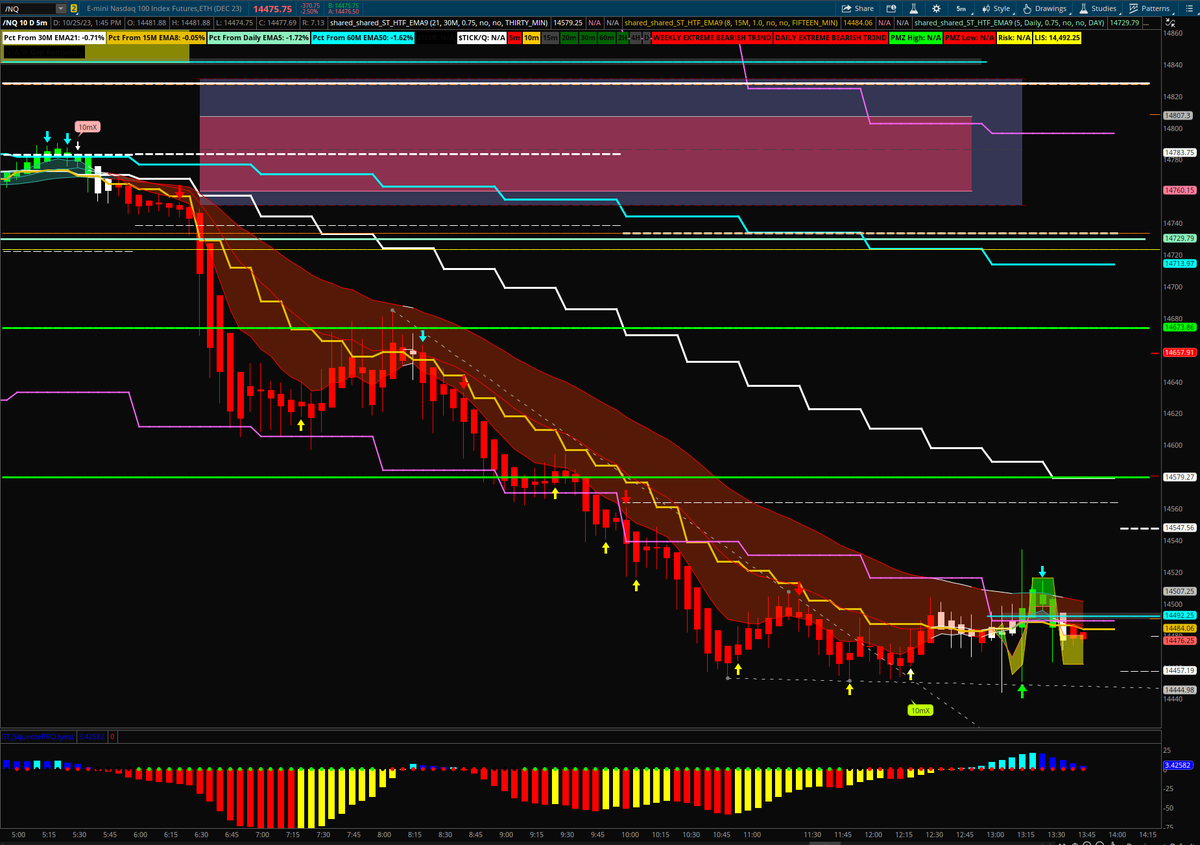
Task: Click the Pct From Daily EMA5 label
Action: coord(259,37)
